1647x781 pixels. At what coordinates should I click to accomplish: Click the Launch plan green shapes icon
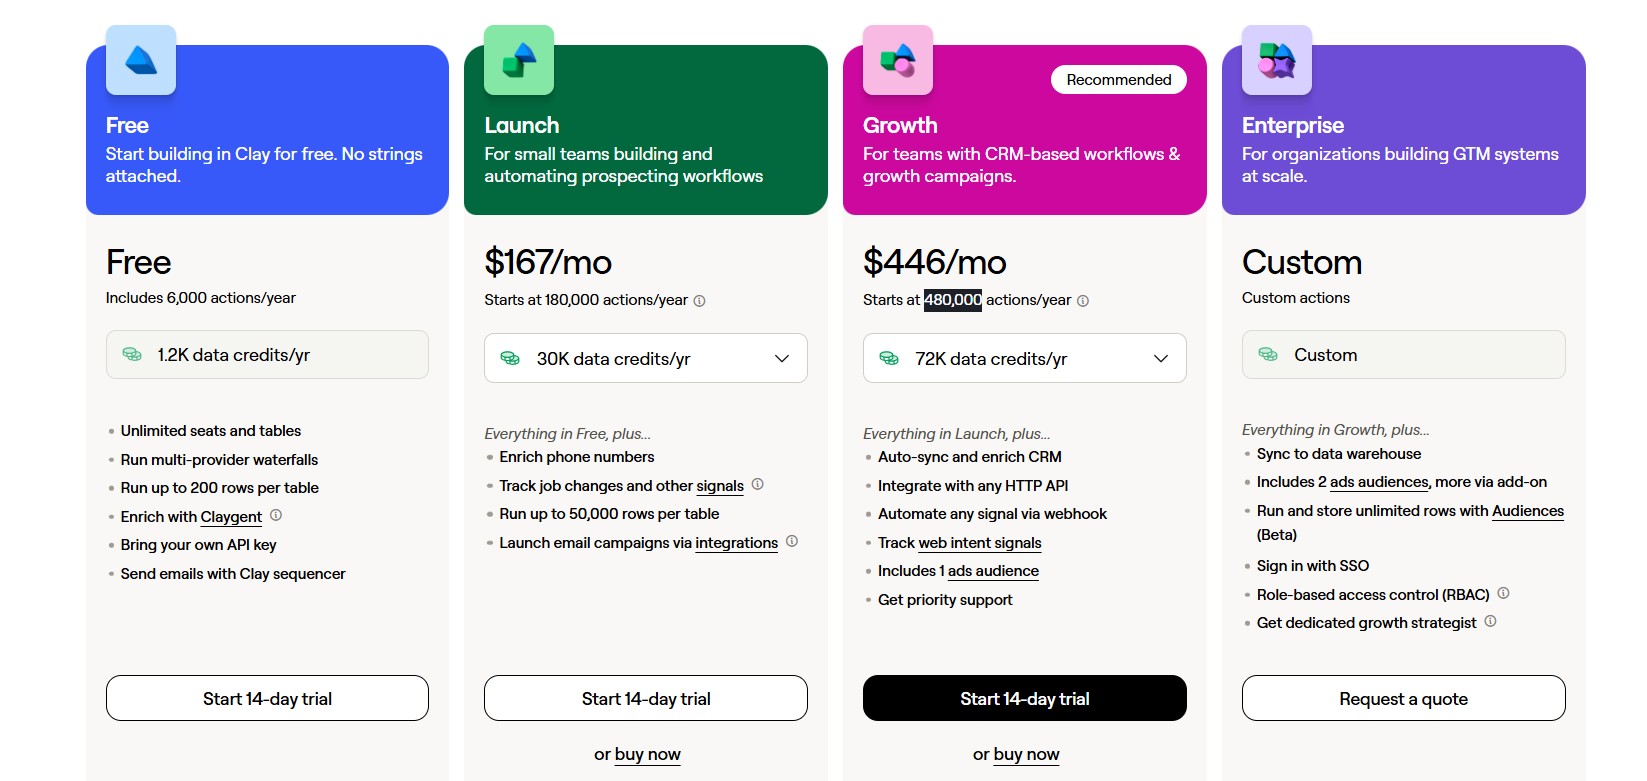pos(519,60)
